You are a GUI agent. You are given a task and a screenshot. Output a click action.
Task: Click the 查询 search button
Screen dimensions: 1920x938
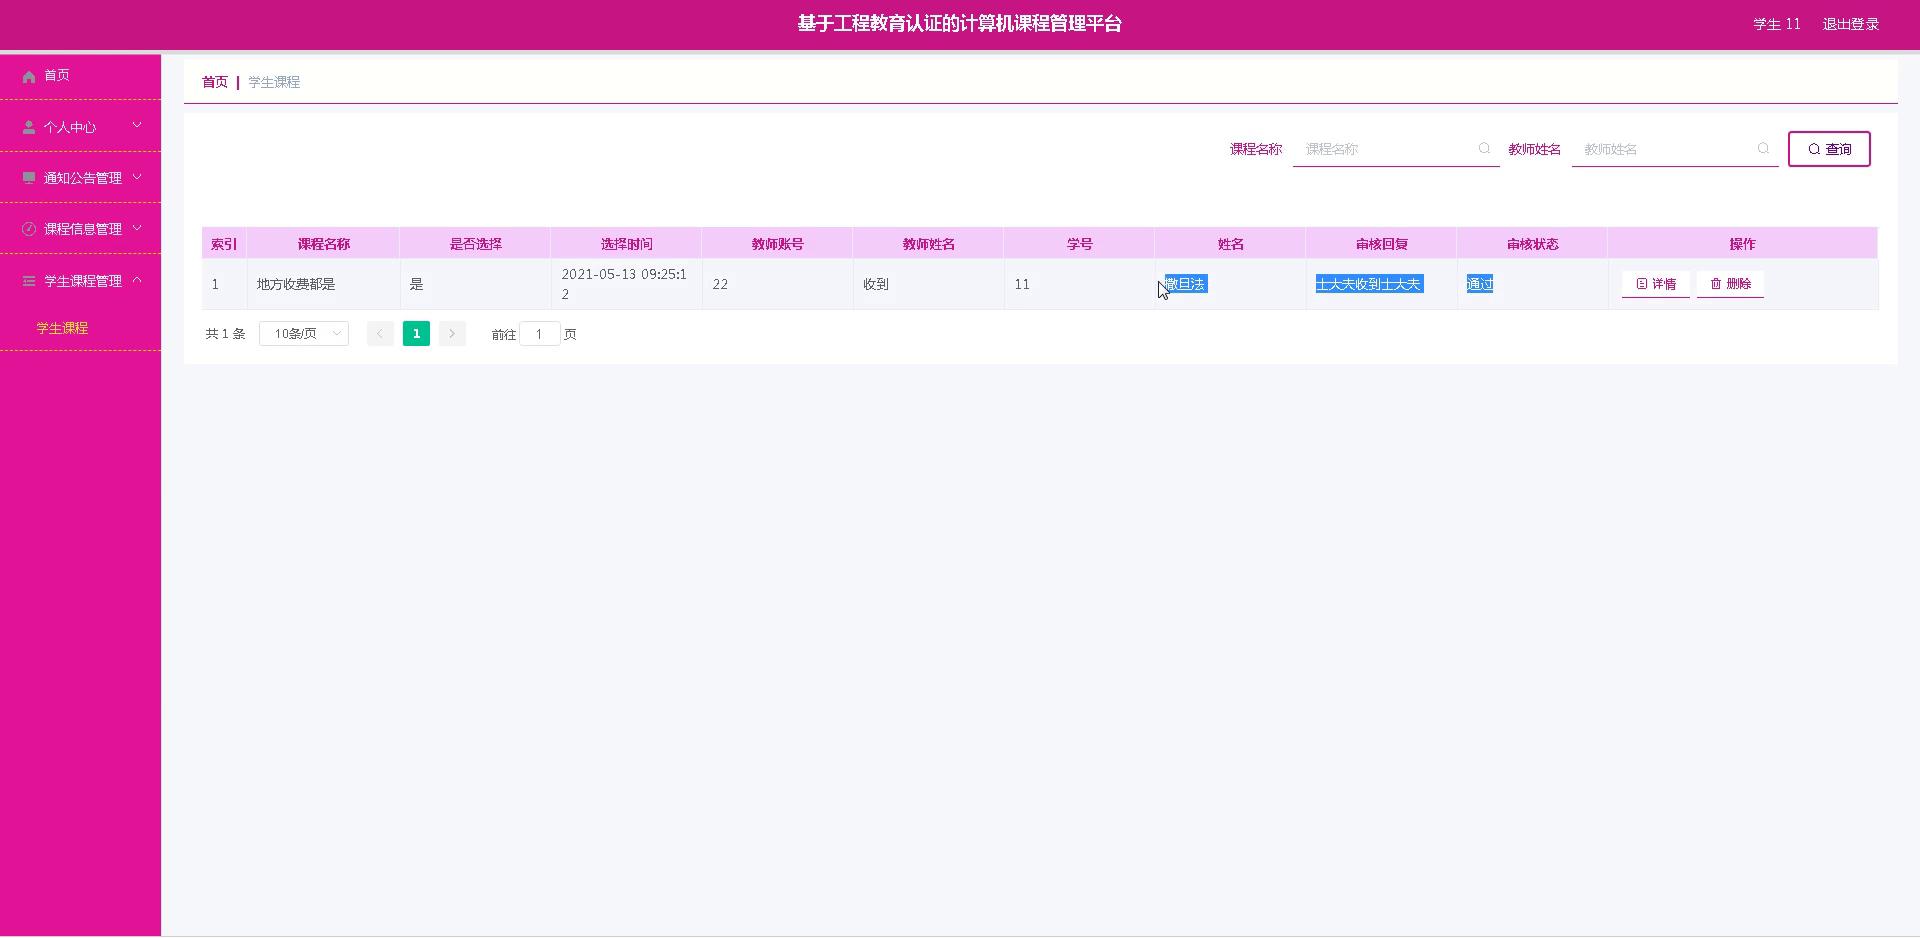1829,148
